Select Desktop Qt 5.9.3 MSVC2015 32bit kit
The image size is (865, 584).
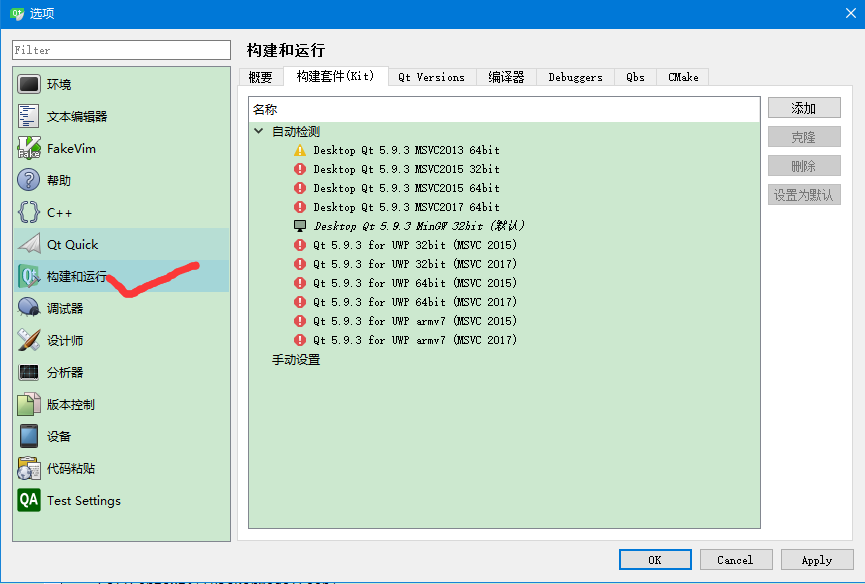click(x=407, y=169)
